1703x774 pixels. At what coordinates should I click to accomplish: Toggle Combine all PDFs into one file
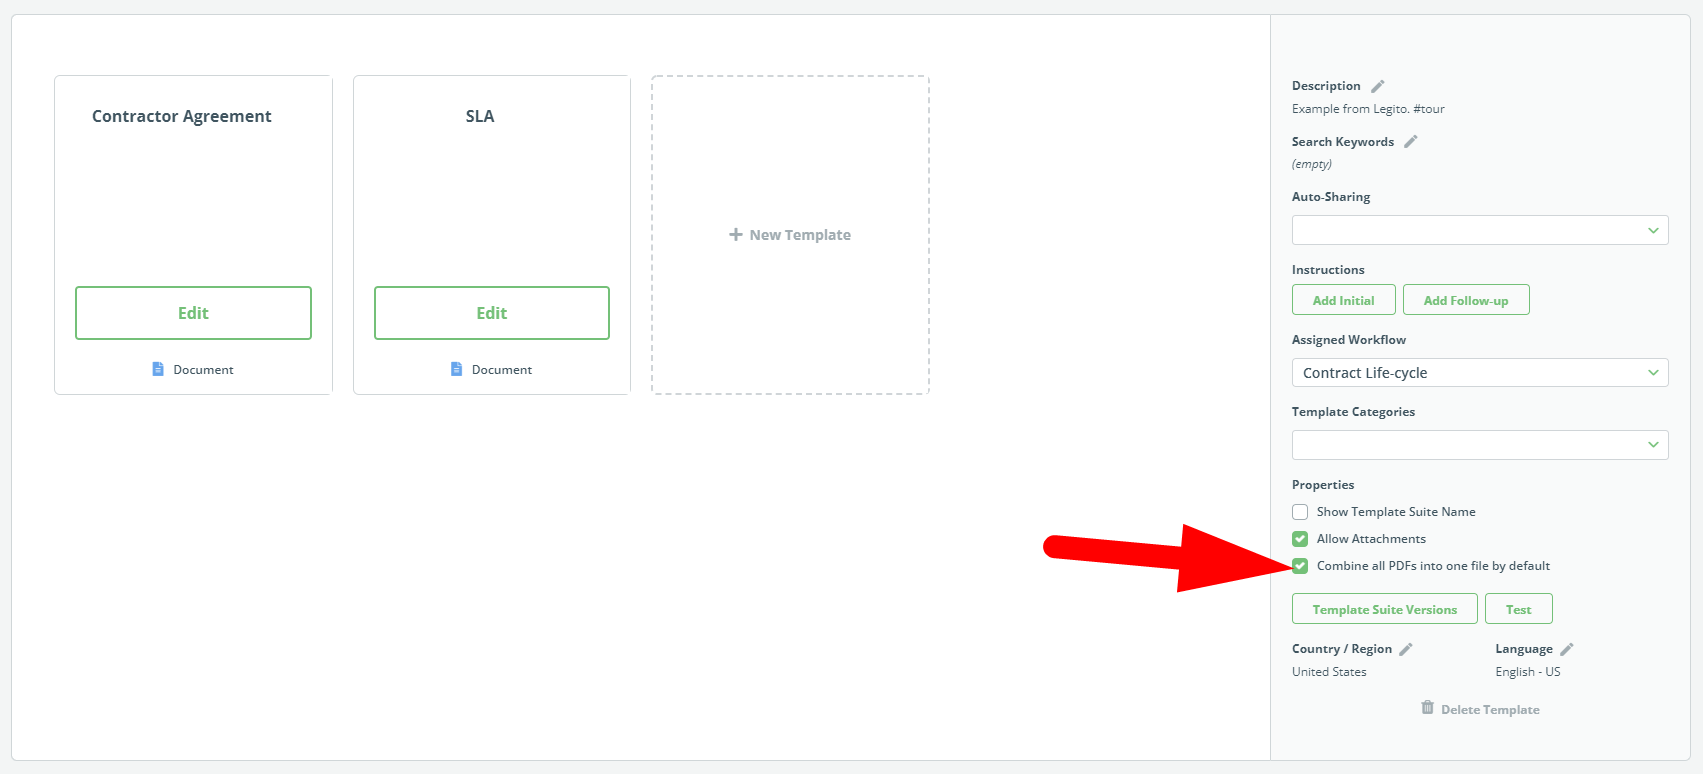pos(1300,566)
